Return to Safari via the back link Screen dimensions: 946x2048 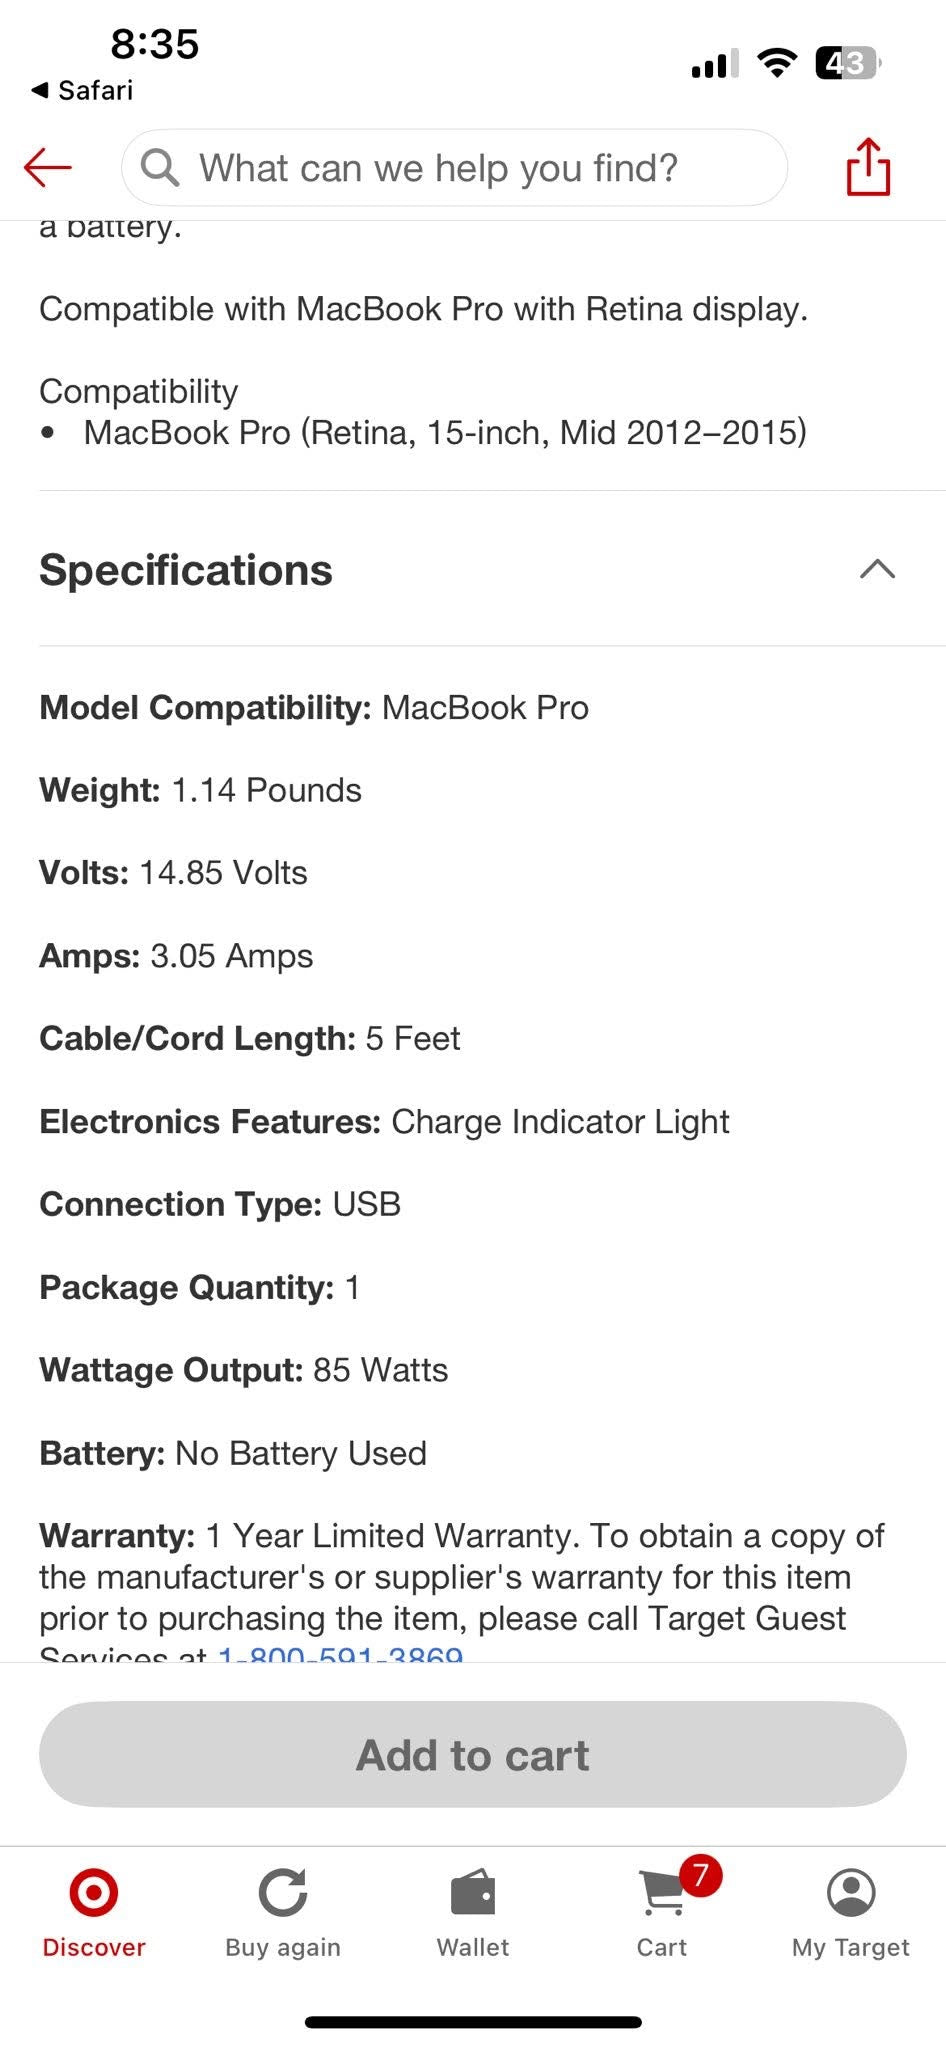pos(82,91)
